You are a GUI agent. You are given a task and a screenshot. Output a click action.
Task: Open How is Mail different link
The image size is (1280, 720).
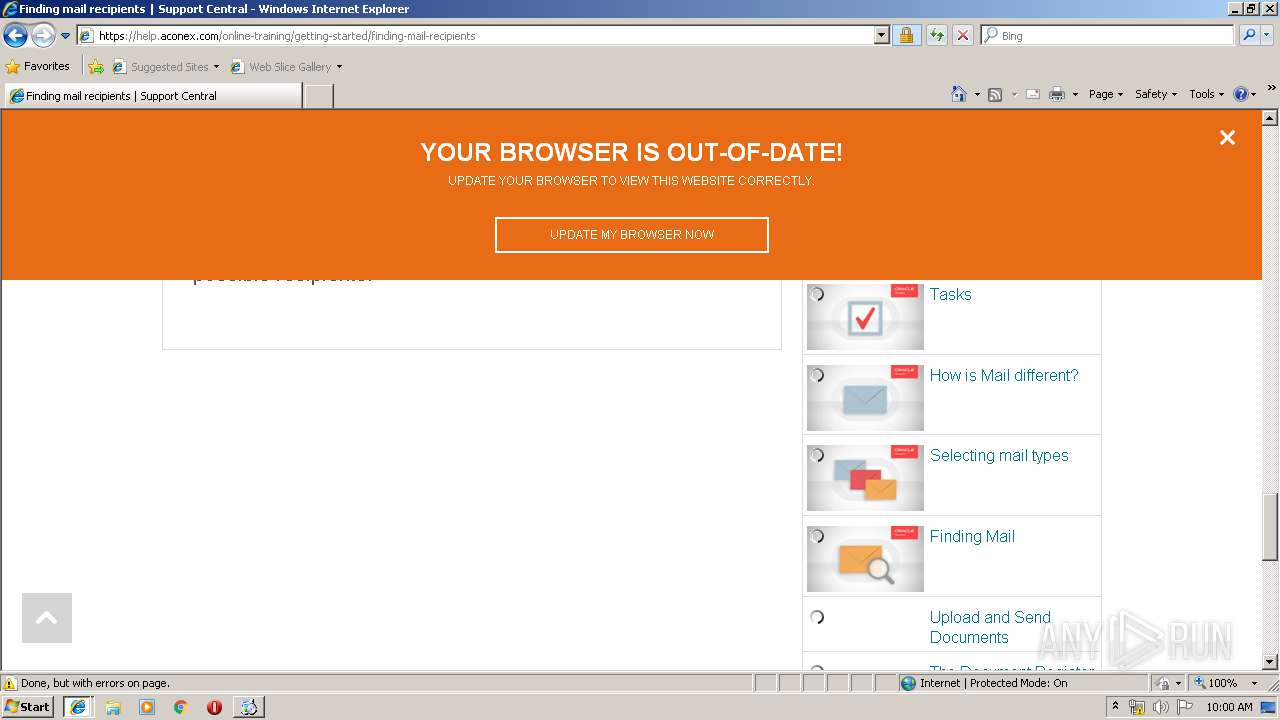click(x=1004, y=375)
